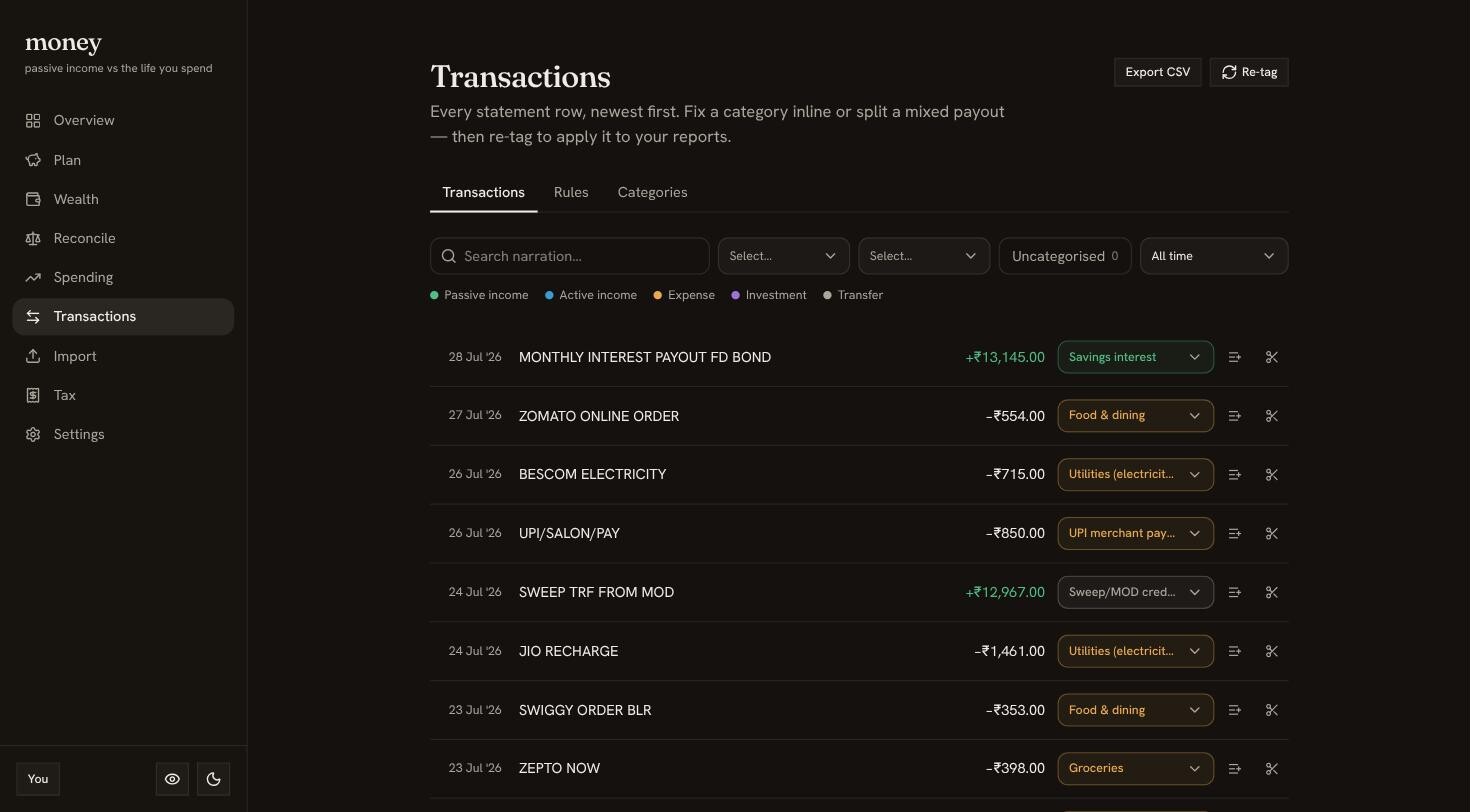Split the ZOMATO ONLINE ORDER row with scissors
1470x812 pixels.
(1272, 416)
